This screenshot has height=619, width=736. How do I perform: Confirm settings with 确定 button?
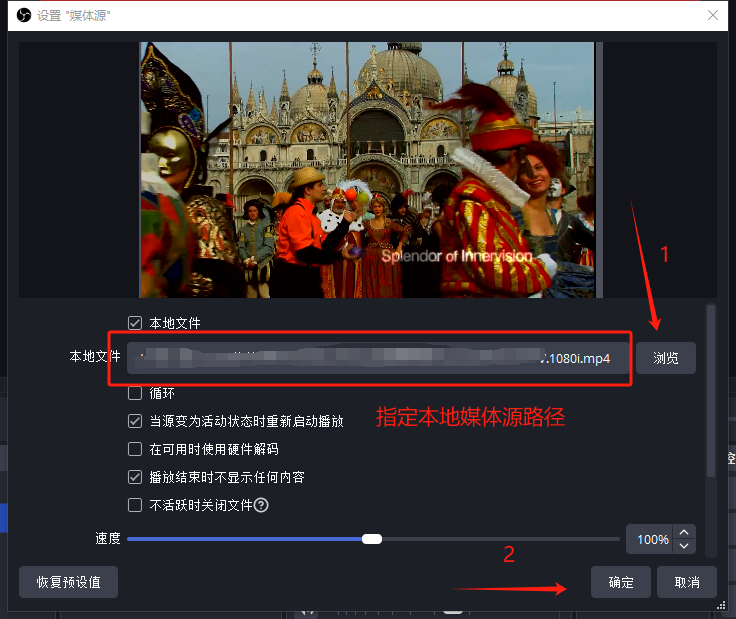[x=620, y=582]
